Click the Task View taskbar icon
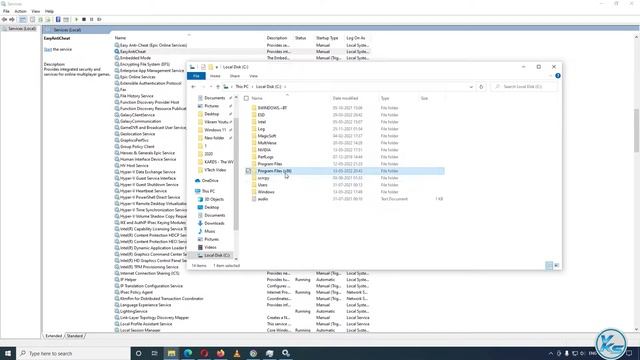This screenshot has height=360, width=640. (155, 353)
